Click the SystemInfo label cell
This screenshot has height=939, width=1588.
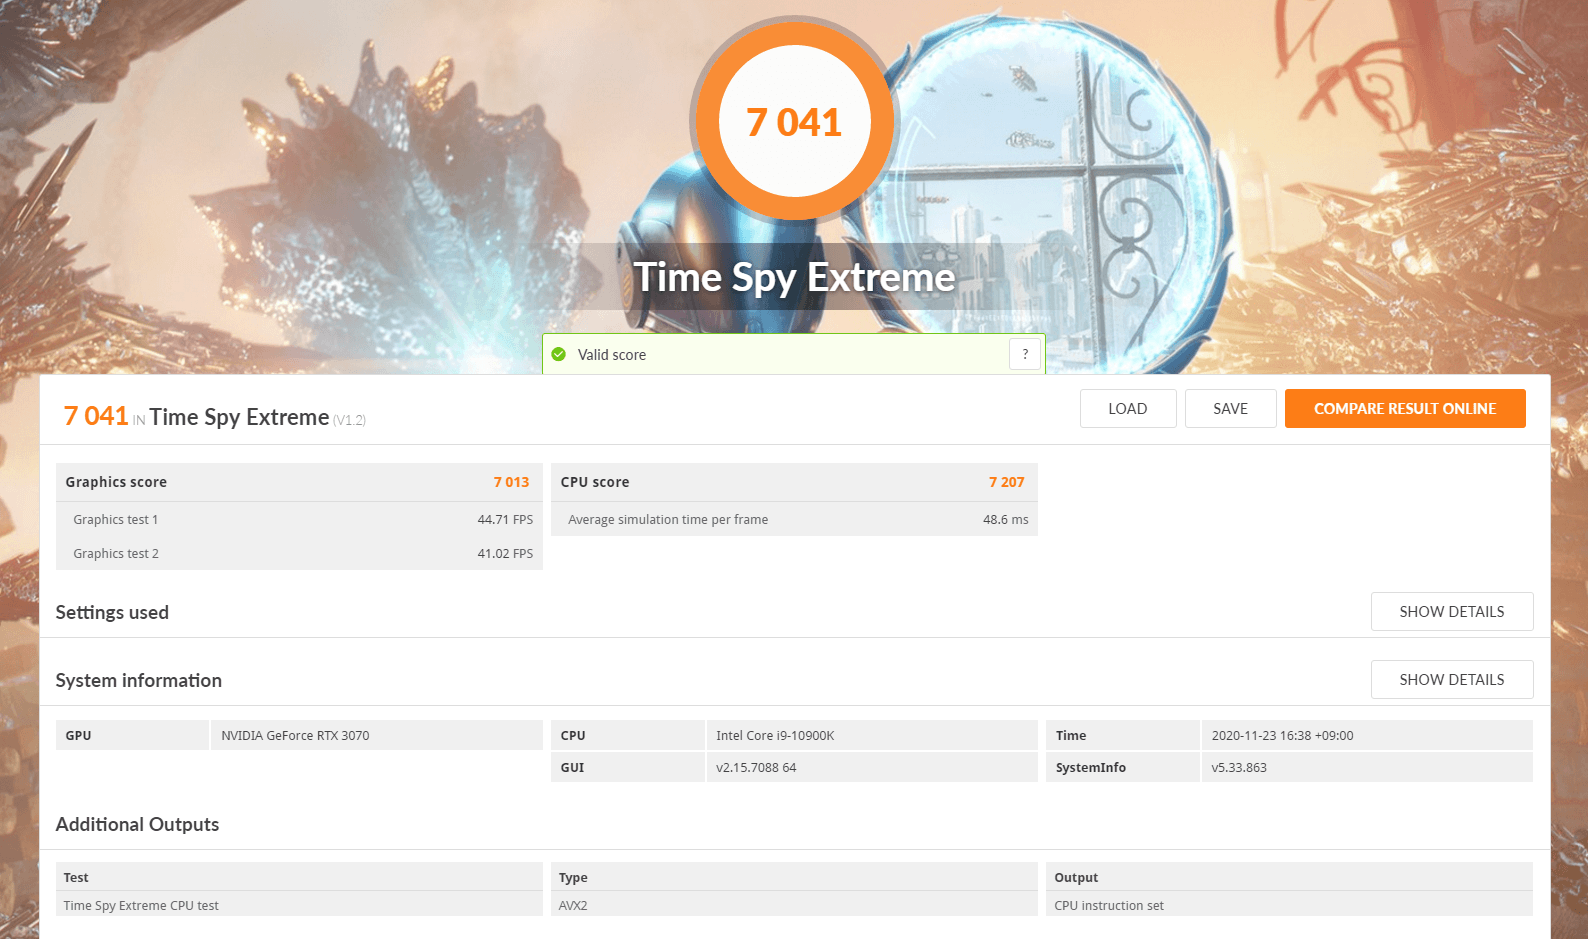[1123, 767]
